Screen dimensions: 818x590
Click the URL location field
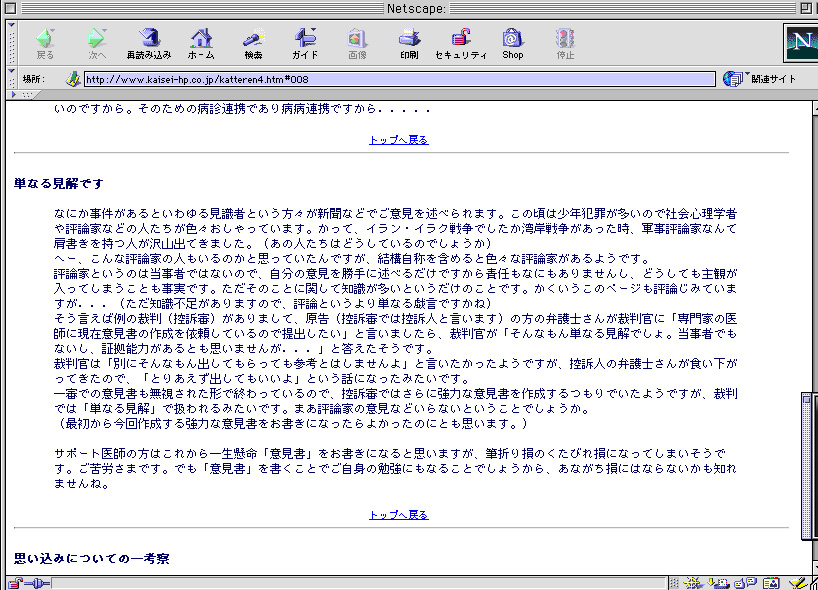pos(400,79)
